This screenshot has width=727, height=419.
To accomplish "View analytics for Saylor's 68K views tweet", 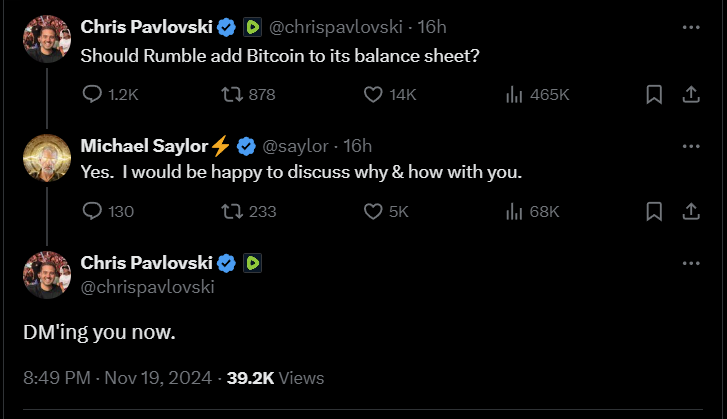I will (x=515, y=211).
